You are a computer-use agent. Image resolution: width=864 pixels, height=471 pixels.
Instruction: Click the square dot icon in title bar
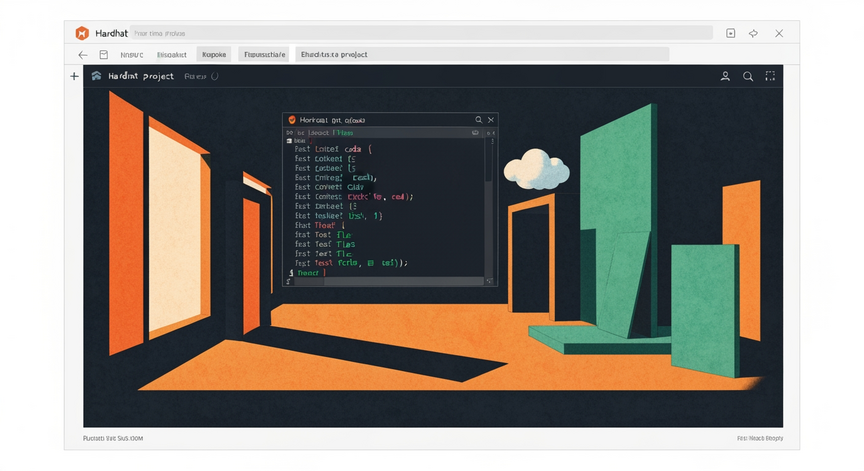click(731, 33)
